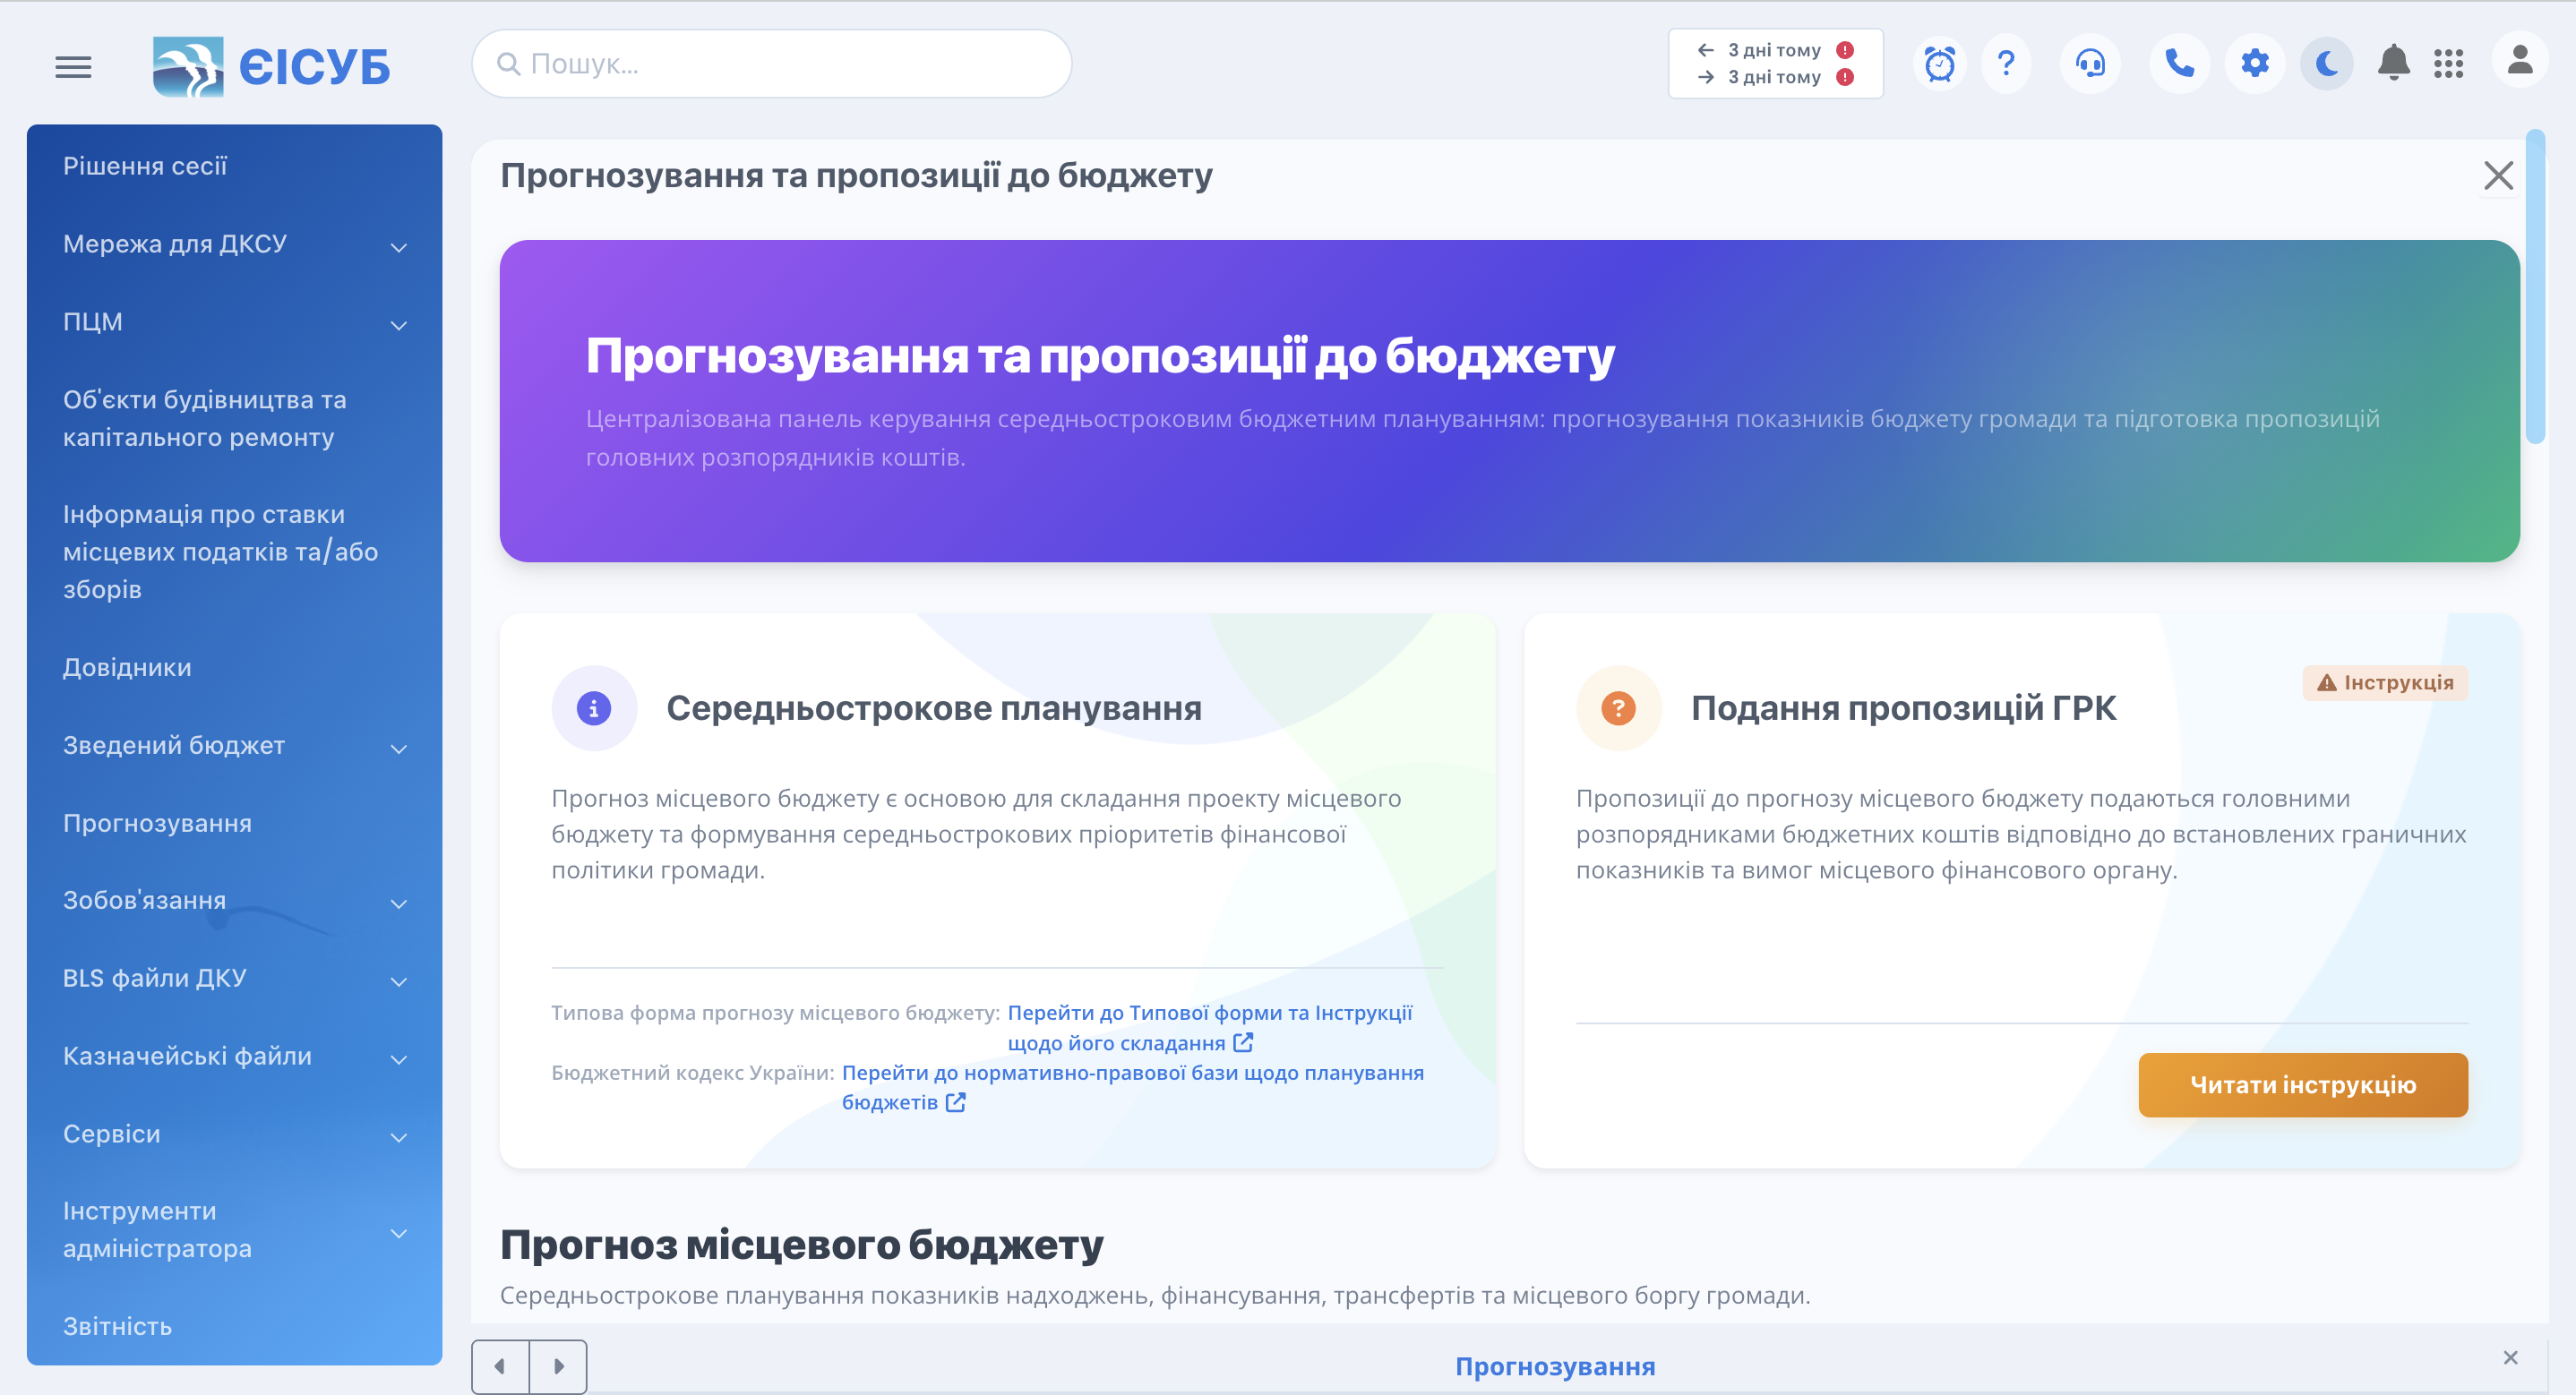This screenshot has width=2576, height=1395.
Task: Switch to the Прогнозування bottom tab
Action: click(1555, 1366)
